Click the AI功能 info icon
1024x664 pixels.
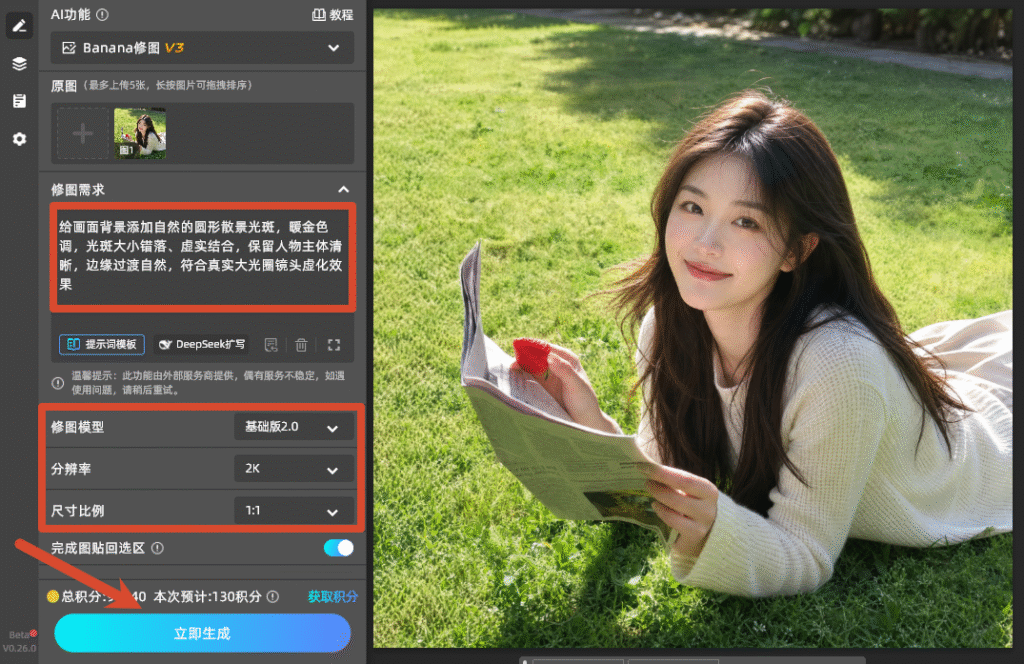point(103,14)
